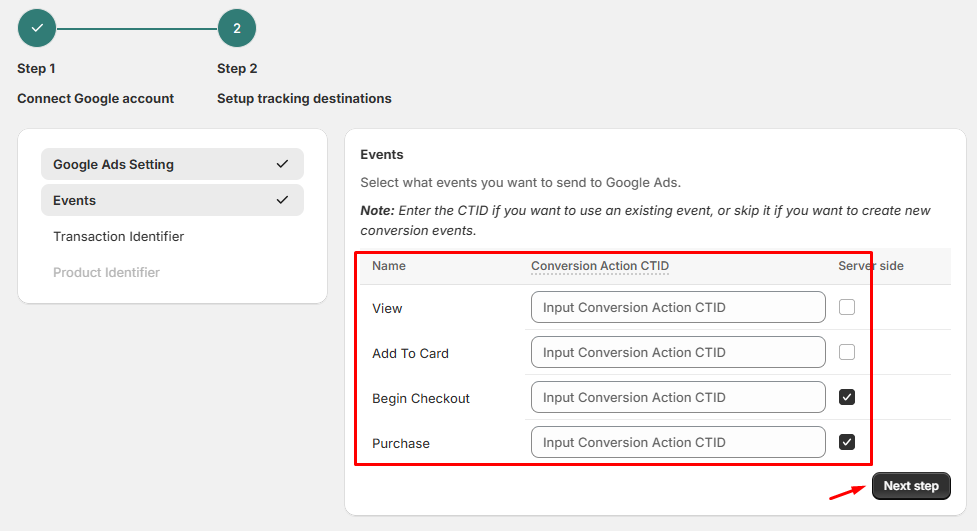This screenshot has width=977, height=531.
Task: Click the Name column header
Action: tap(389, 266)
